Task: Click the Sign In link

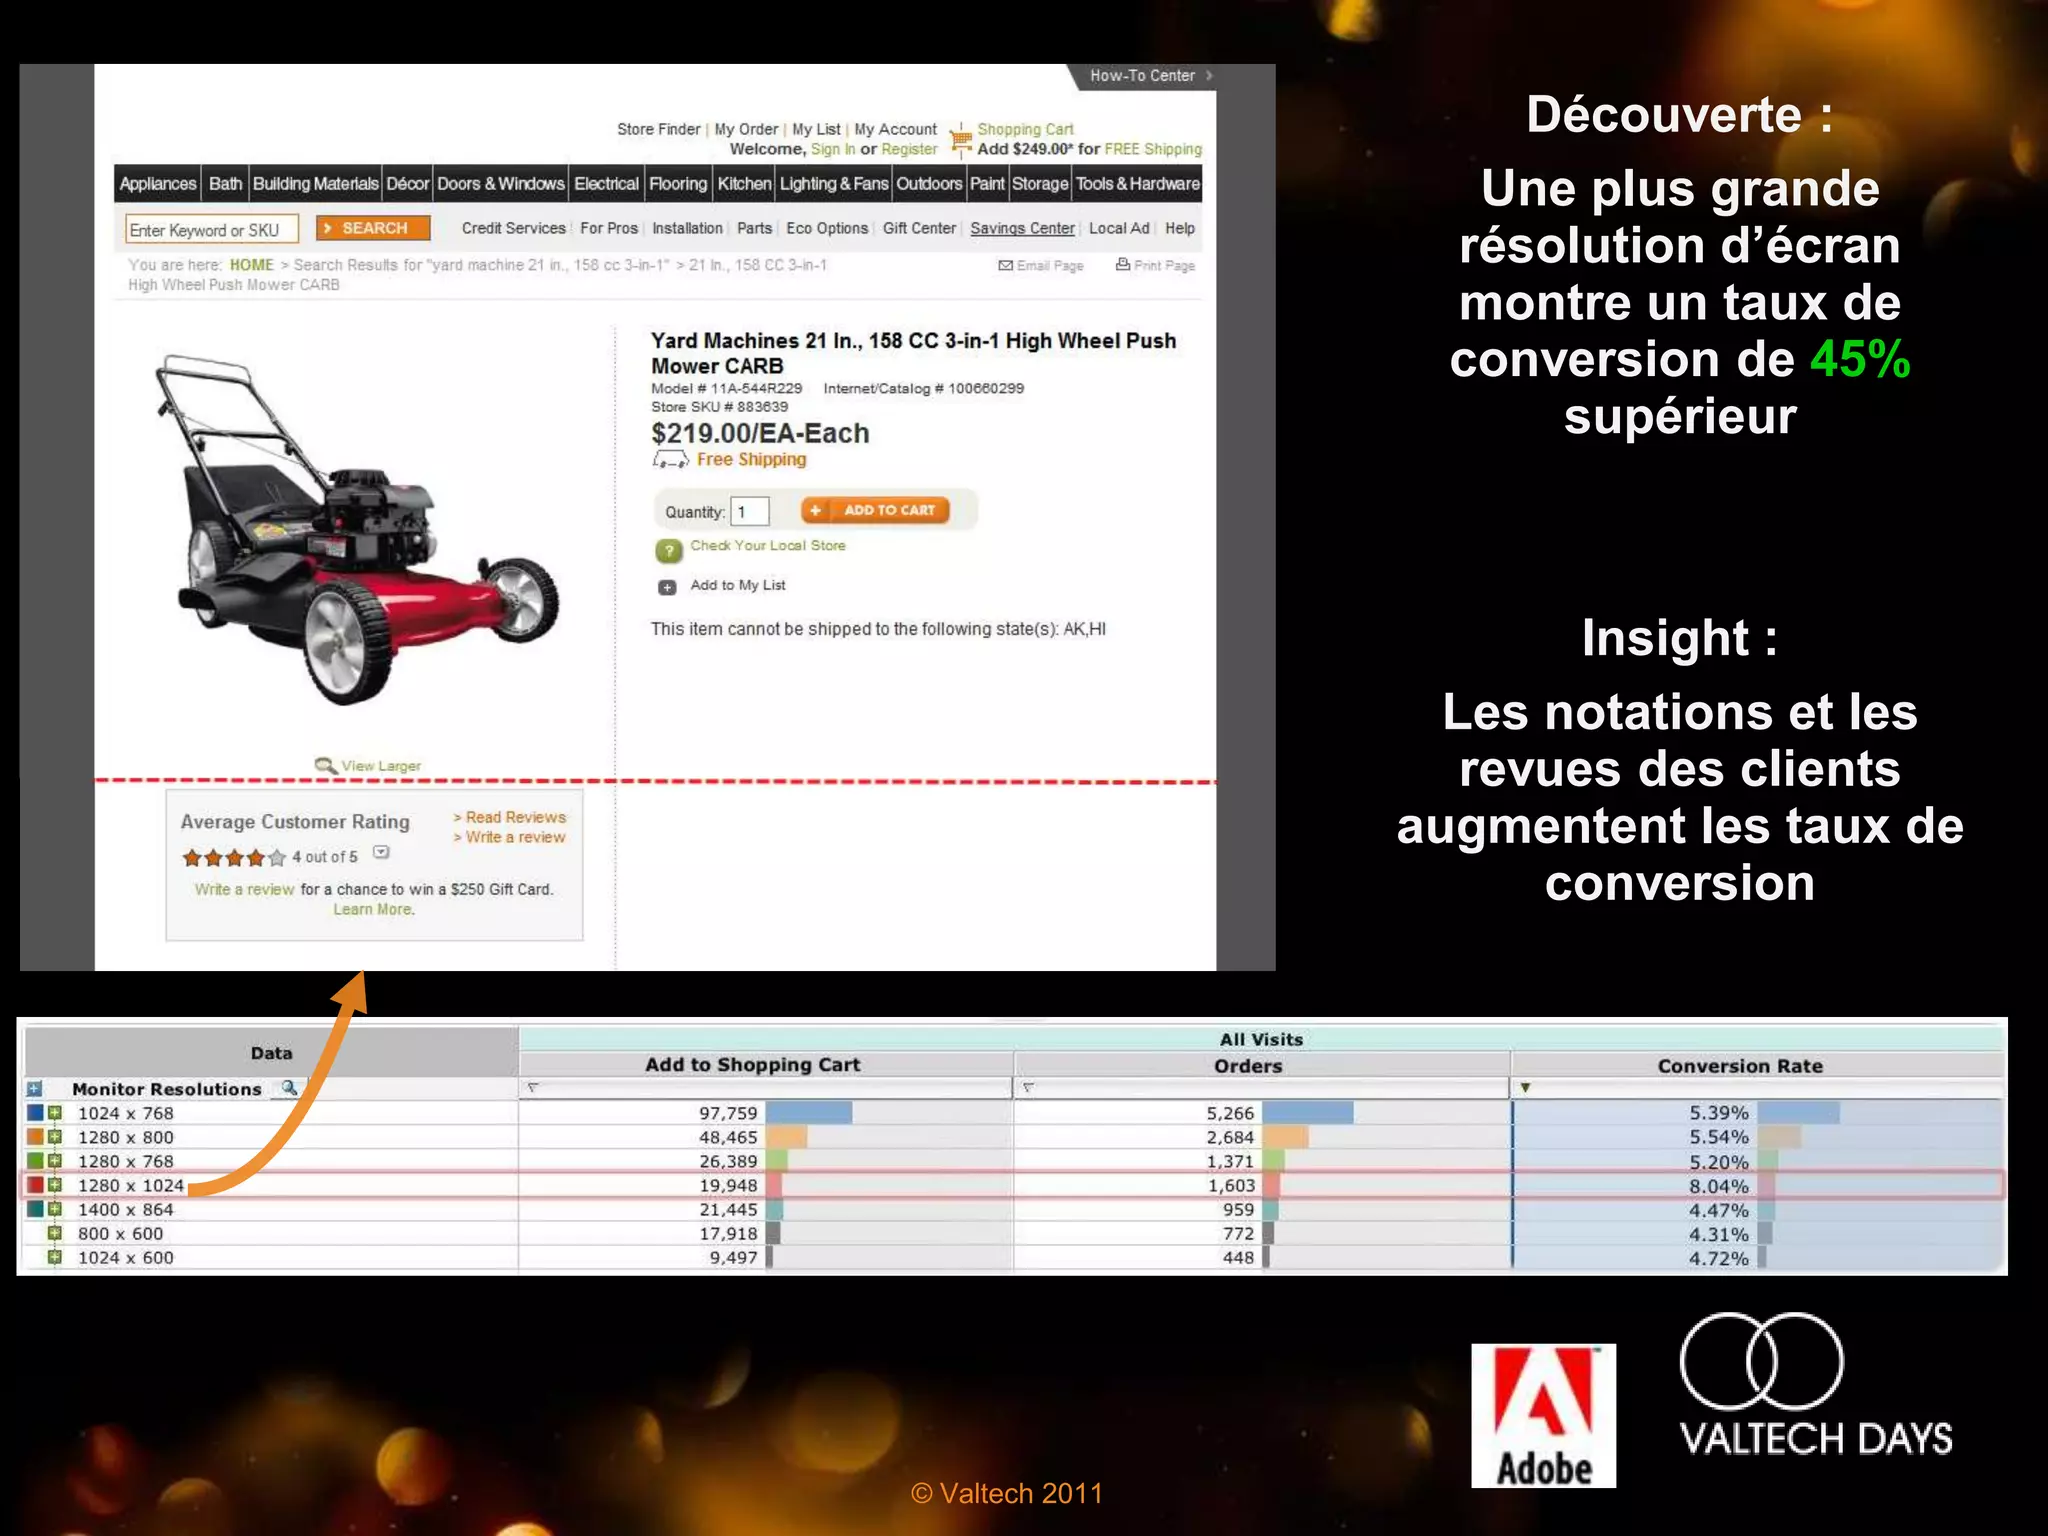Action: (833, 149)
